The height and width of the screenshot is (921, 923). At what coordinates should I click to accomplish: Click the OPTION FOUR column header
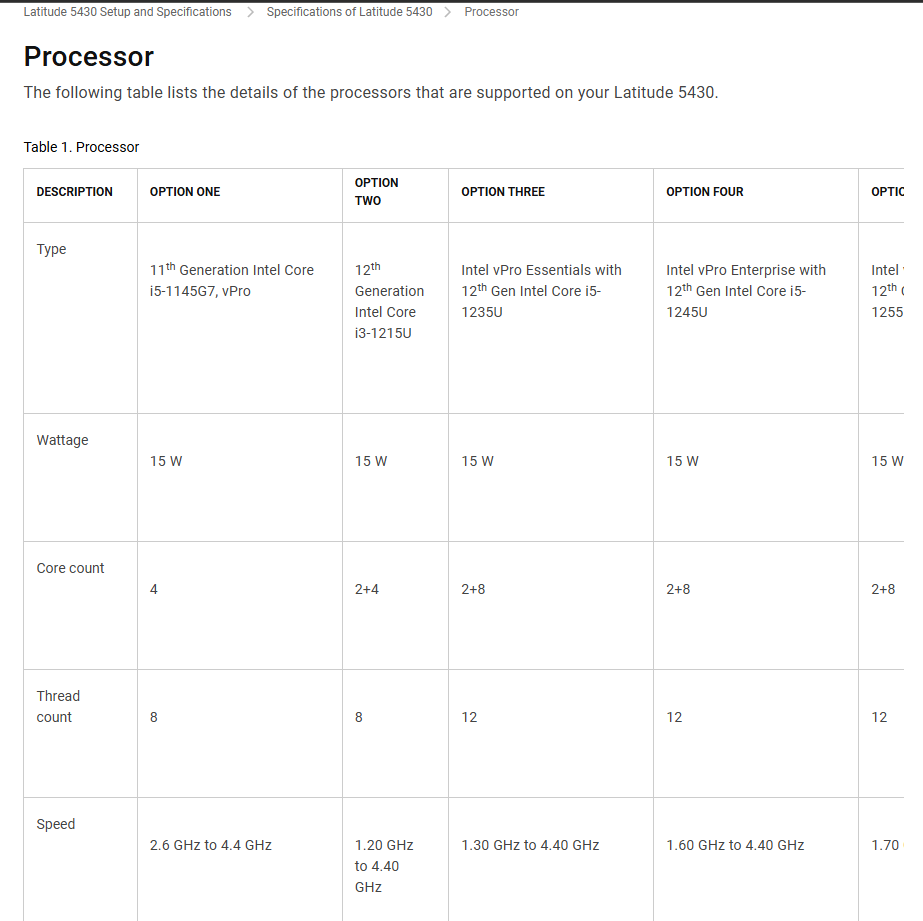[x=705, y=192]
